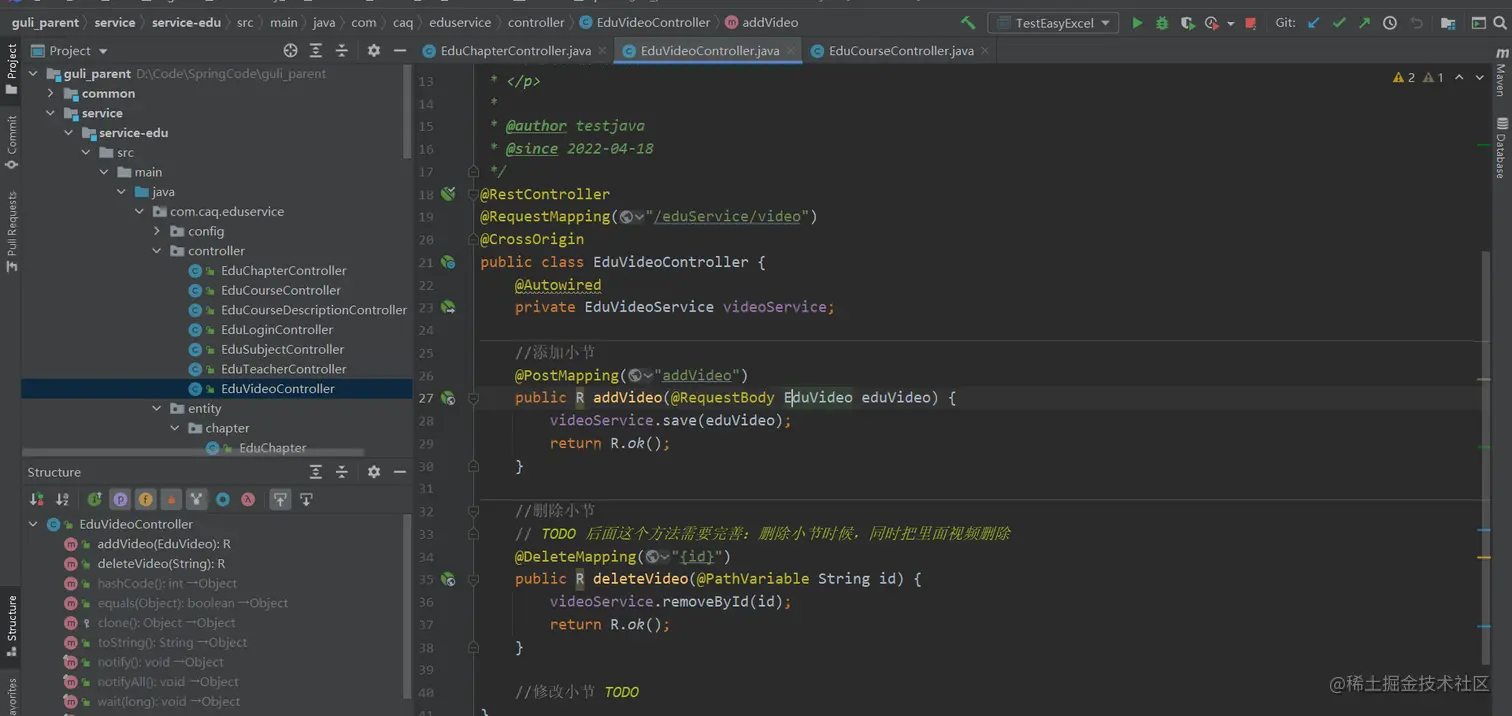Toggle Show Lambdas pink lambda filter
The height and width of the screenshot is (716, 1512).
tap(248, 499)
